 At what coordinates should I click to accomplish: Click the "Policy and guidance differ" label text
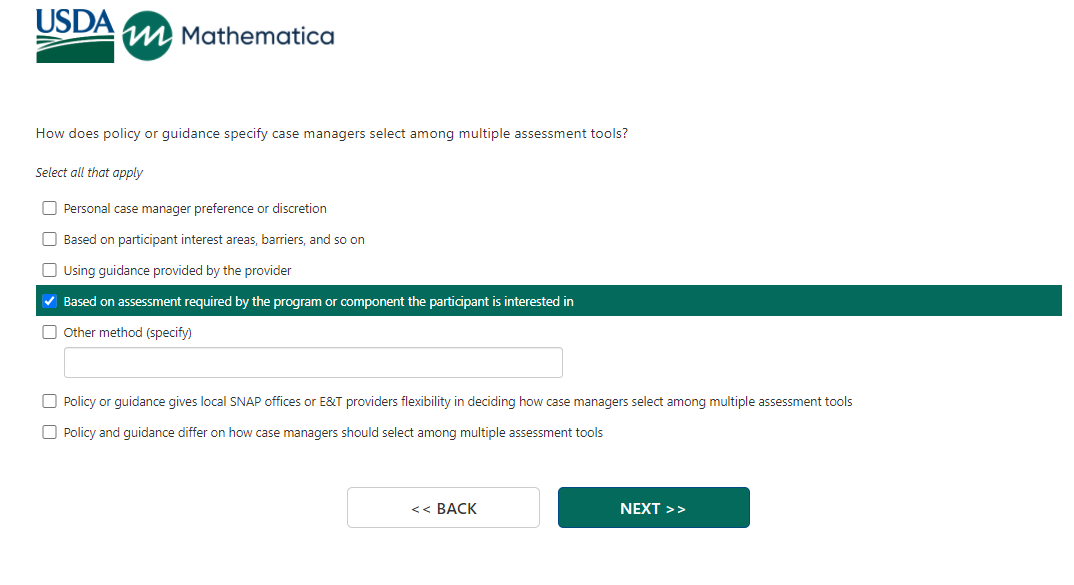tap(333, 433)
